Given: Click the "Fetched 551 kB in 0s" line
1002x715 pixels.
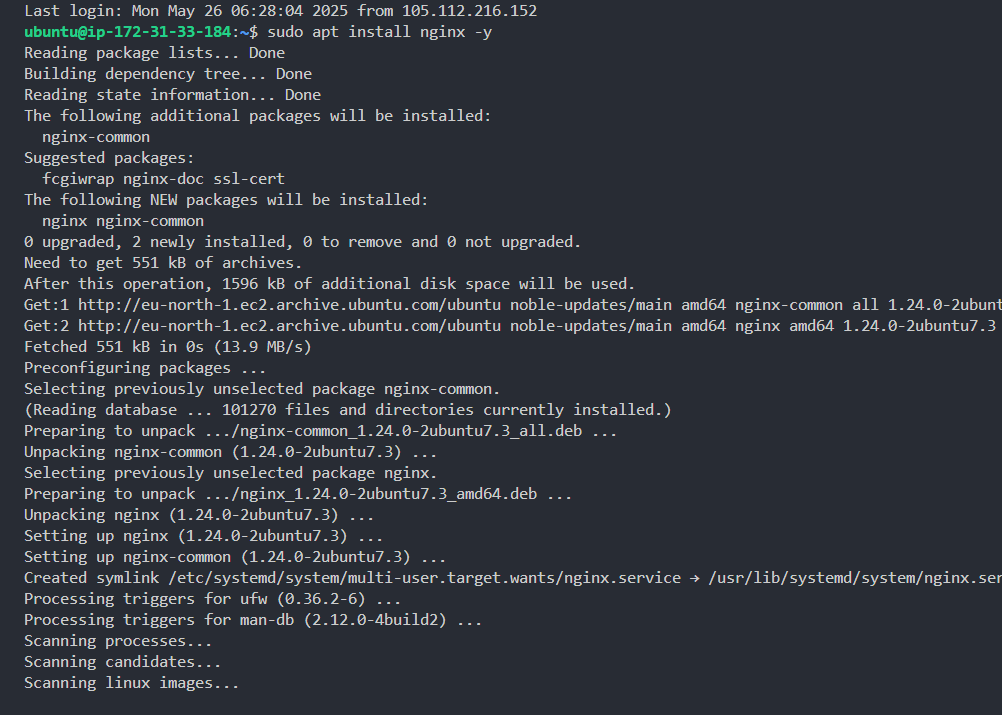Looking at the screenshot, I should [168, 347].
